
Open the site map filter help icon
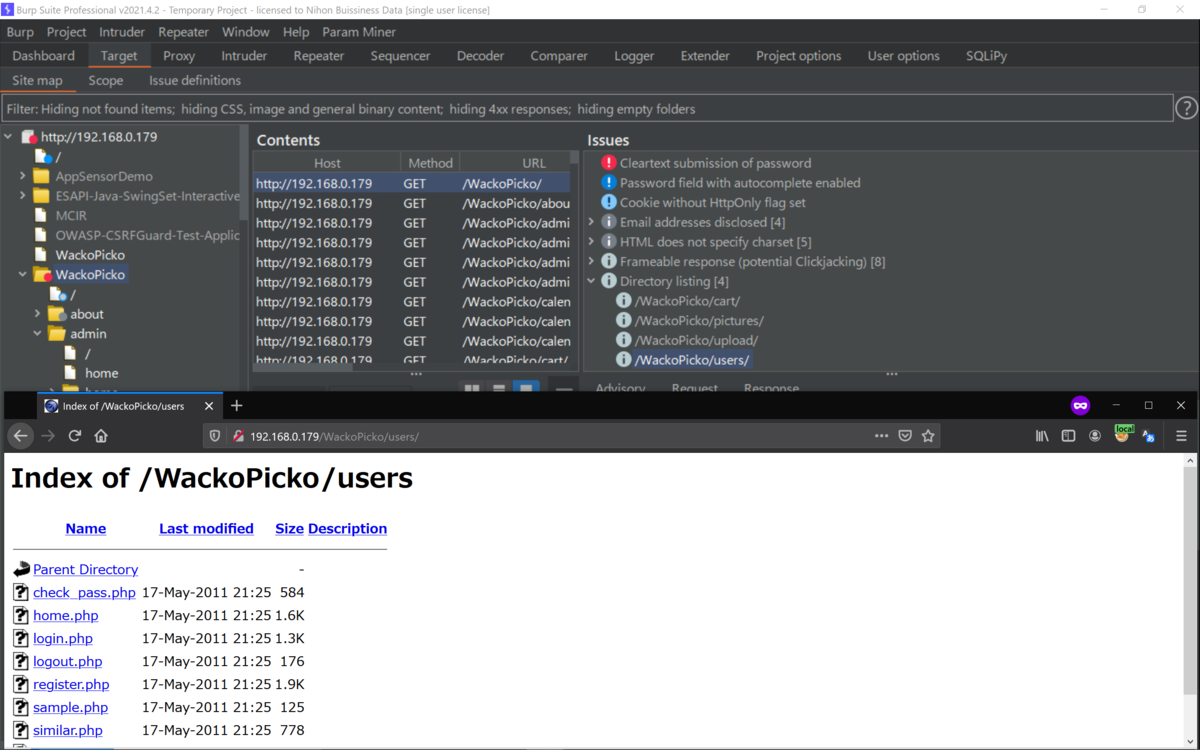1186,108
